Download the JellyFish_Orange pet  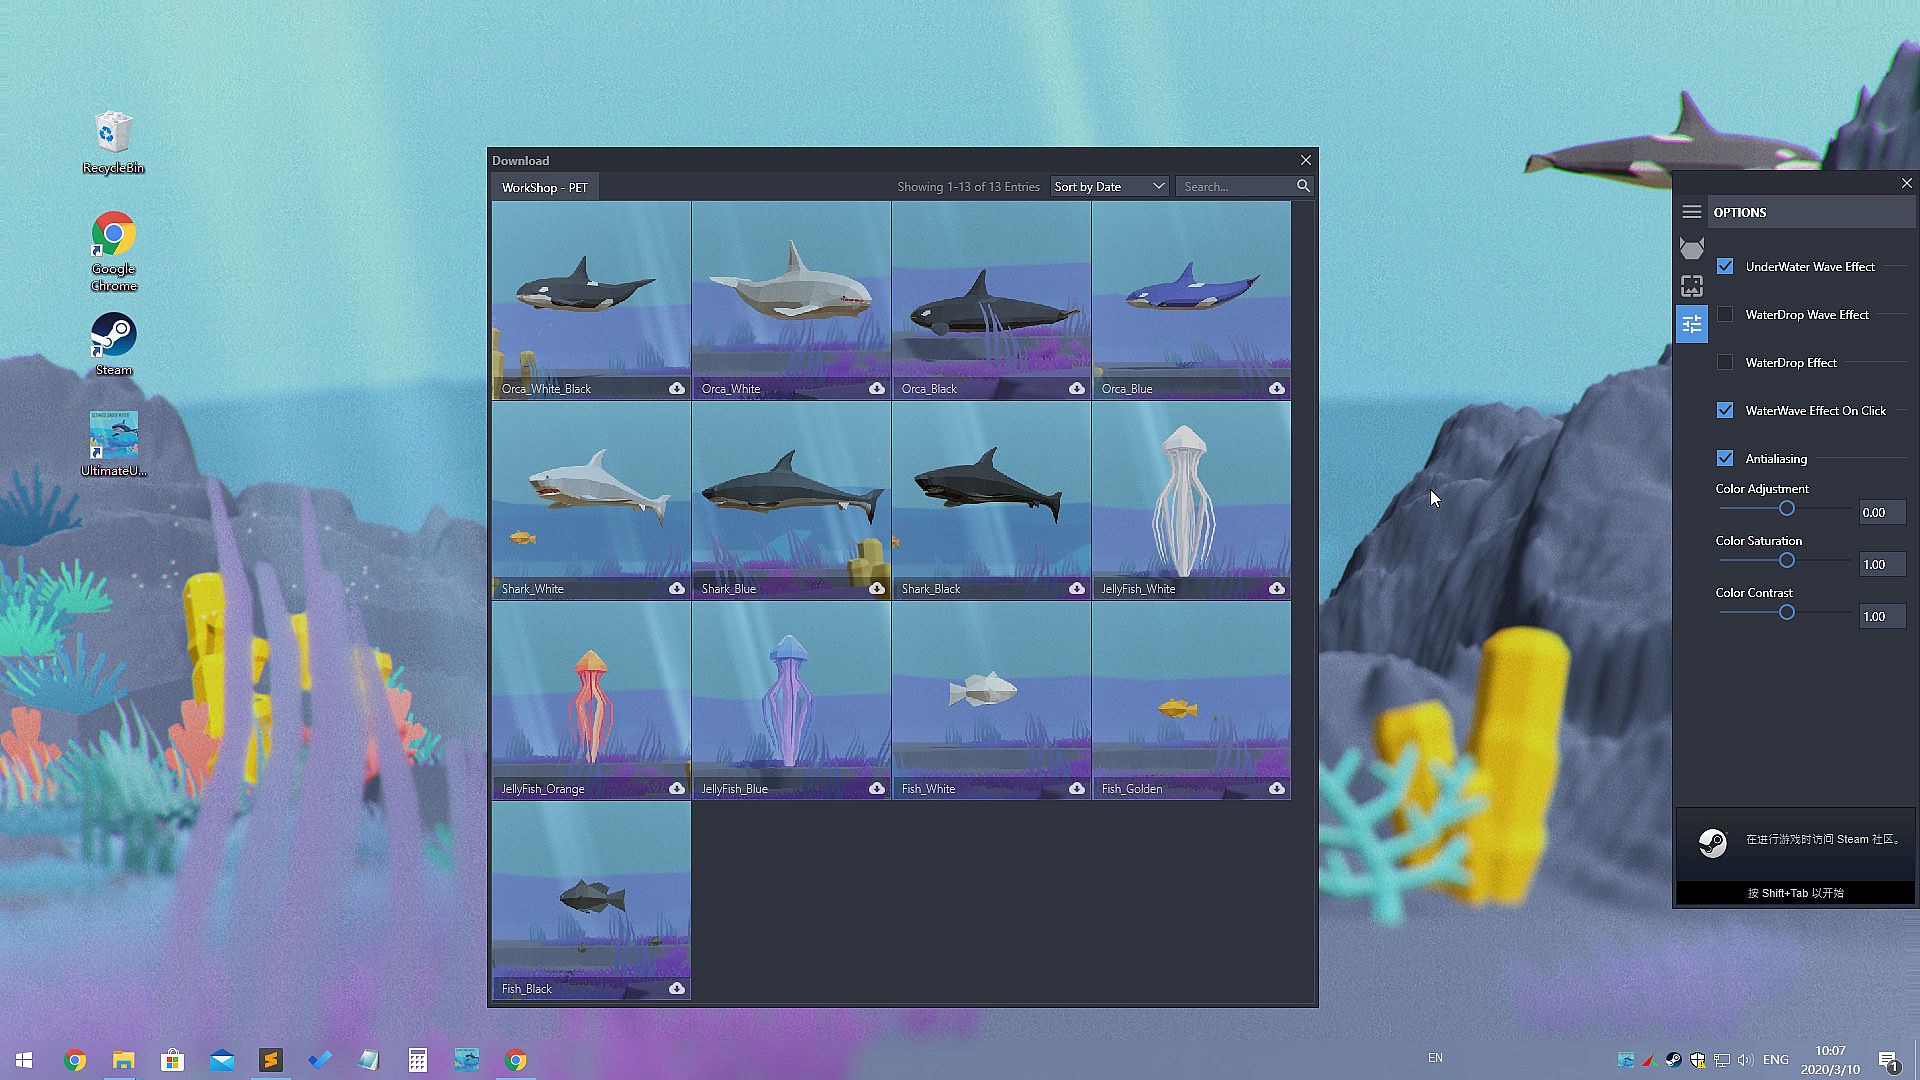coord(677,788)
